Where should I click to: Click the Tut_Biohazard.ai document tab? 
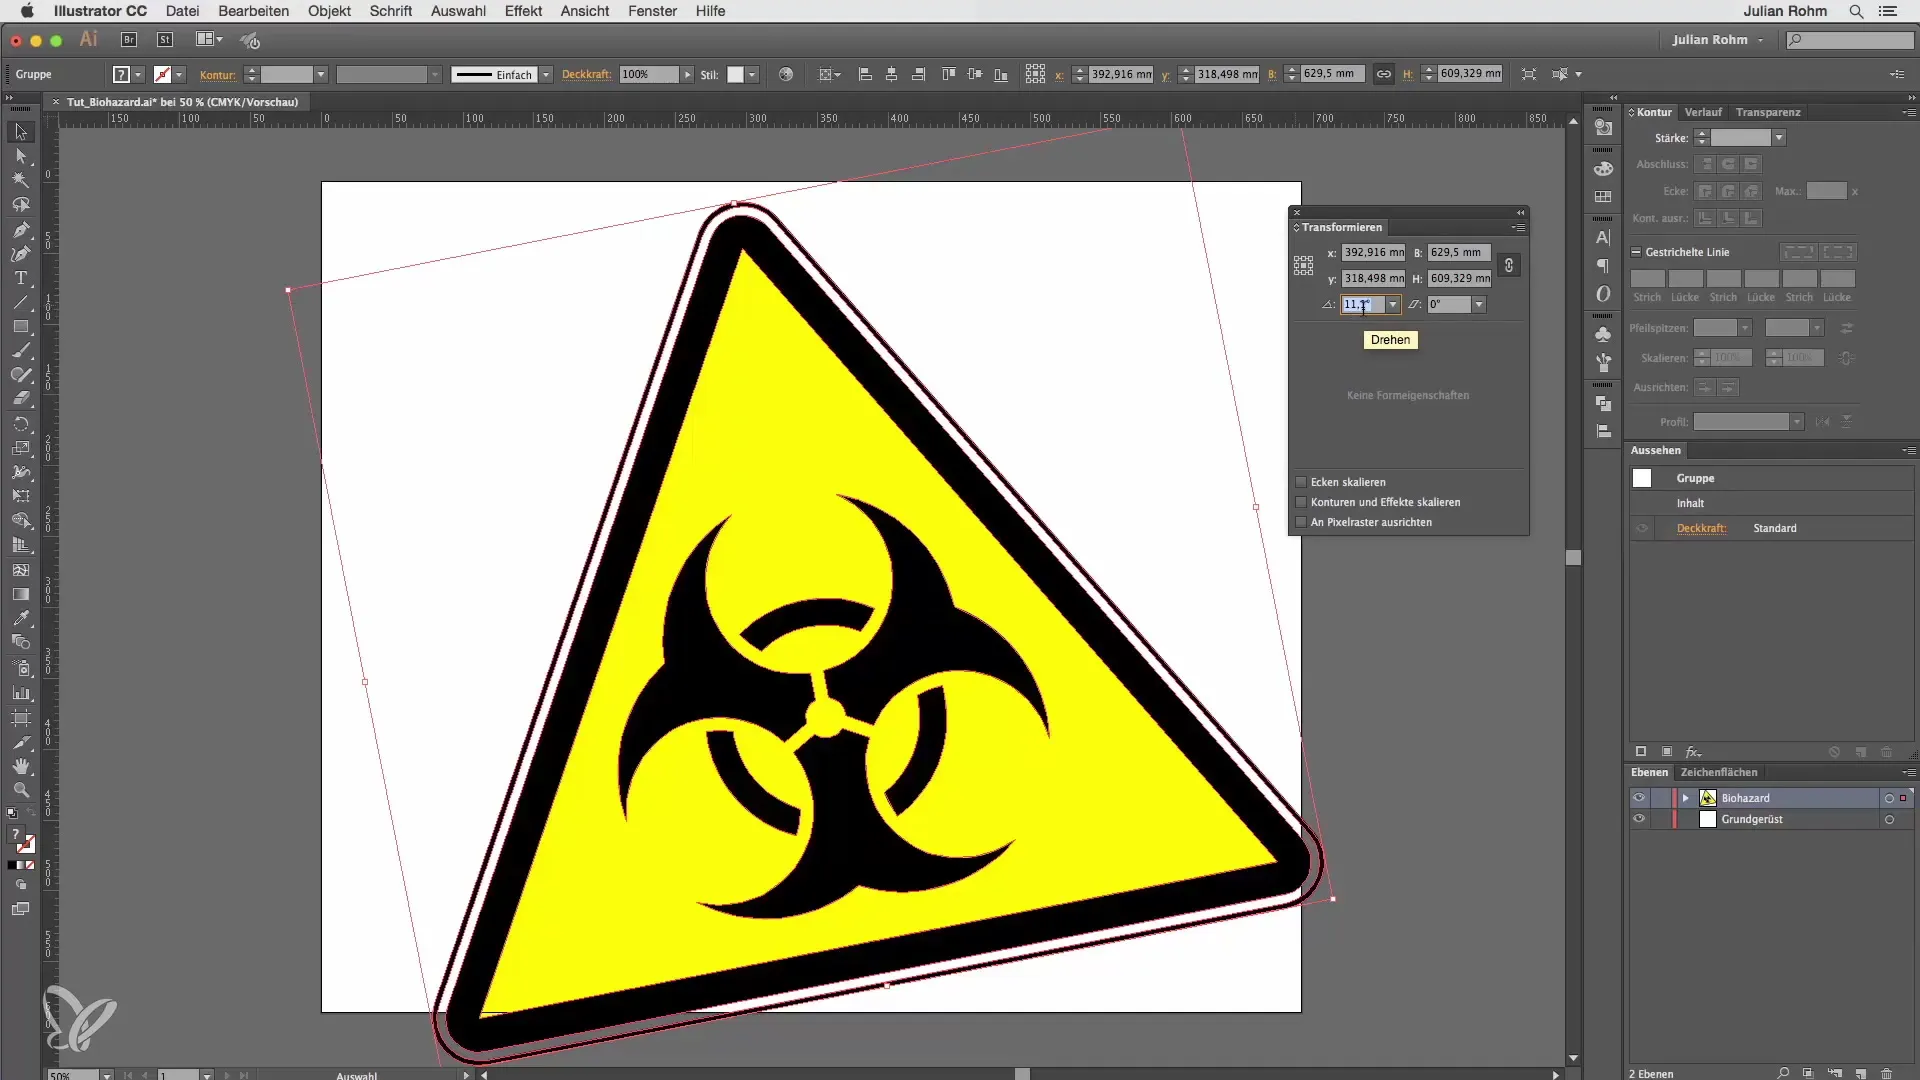click(x=182, y=102)
